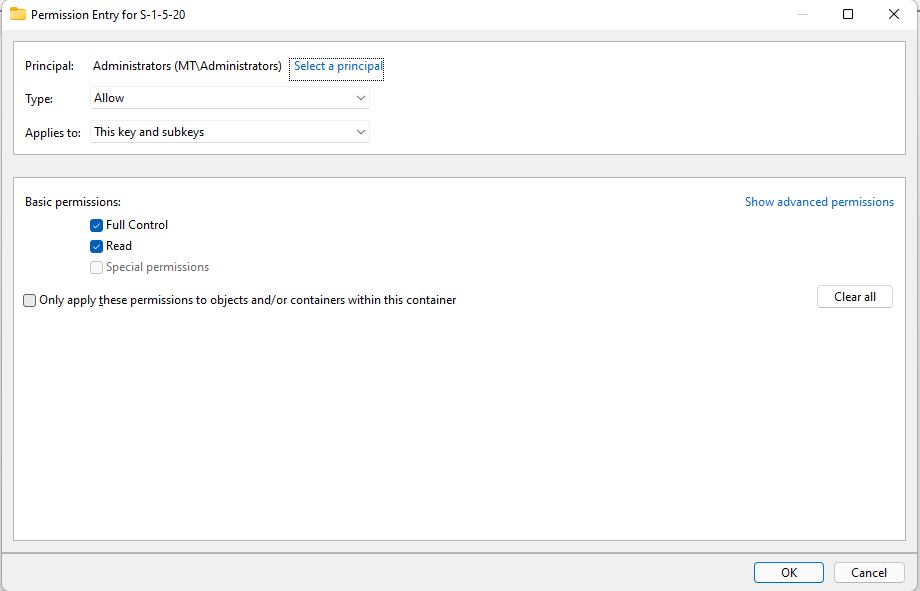
Task: Toggle the Read permission checkbox
Action: click(97, 246)
